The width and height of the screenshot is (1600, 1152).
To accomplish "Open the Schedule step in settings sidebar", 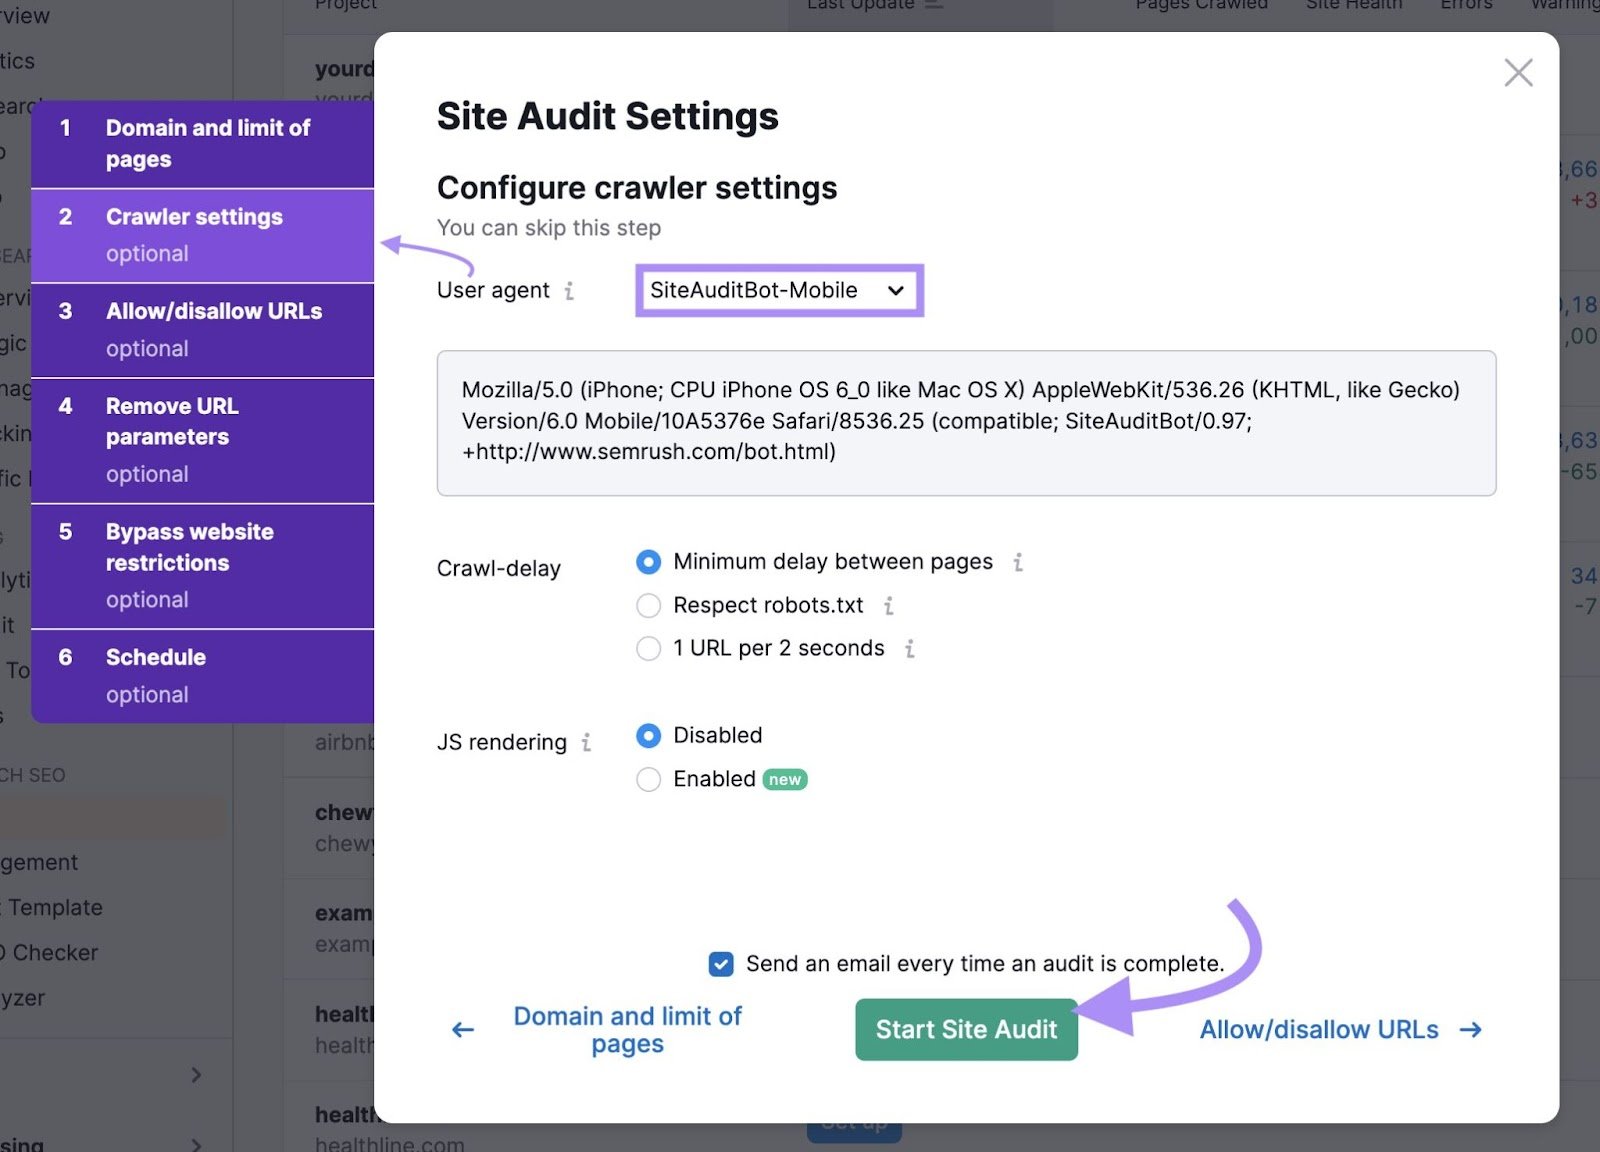I will point(156,674).
